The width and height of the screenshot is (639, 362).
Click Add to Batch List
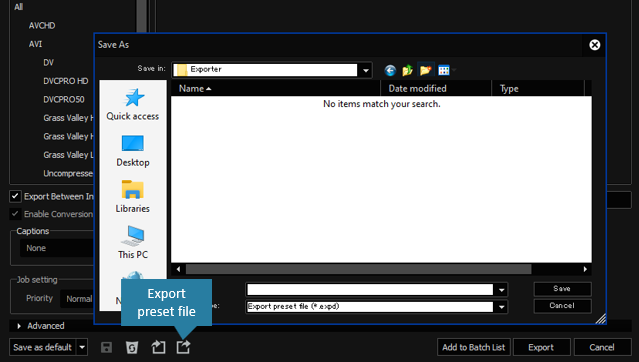pos(474,347)
